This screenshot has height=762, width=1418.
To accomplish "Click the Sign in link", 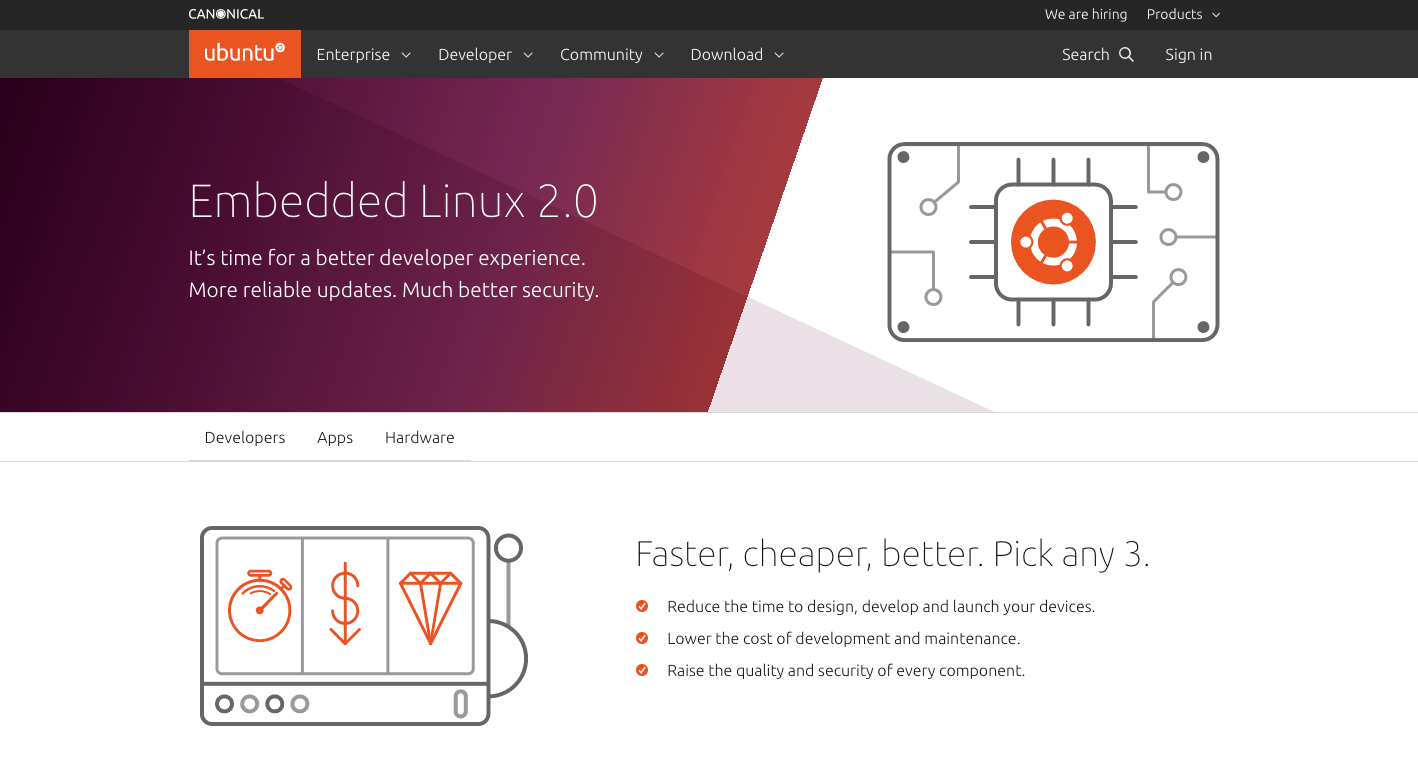I will pyautogui.click(x=1188, y=54).
